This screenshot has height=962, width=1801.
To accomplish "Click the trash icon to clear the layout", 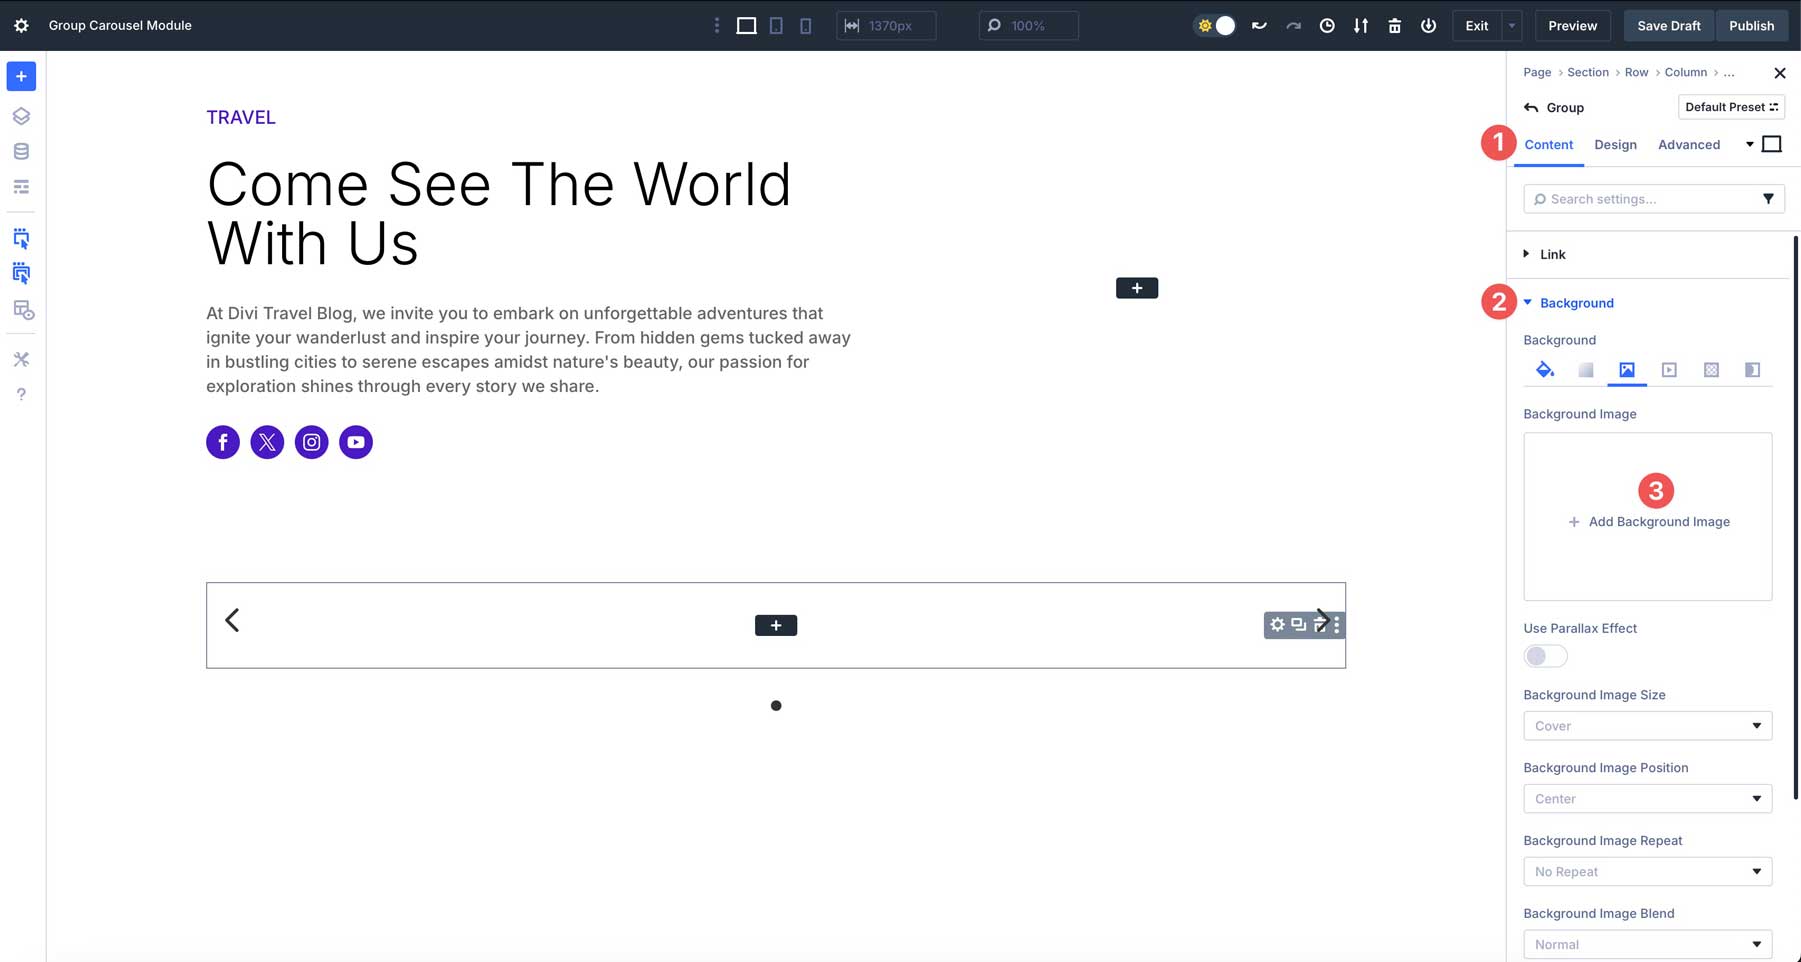I will click(1394, 25).
